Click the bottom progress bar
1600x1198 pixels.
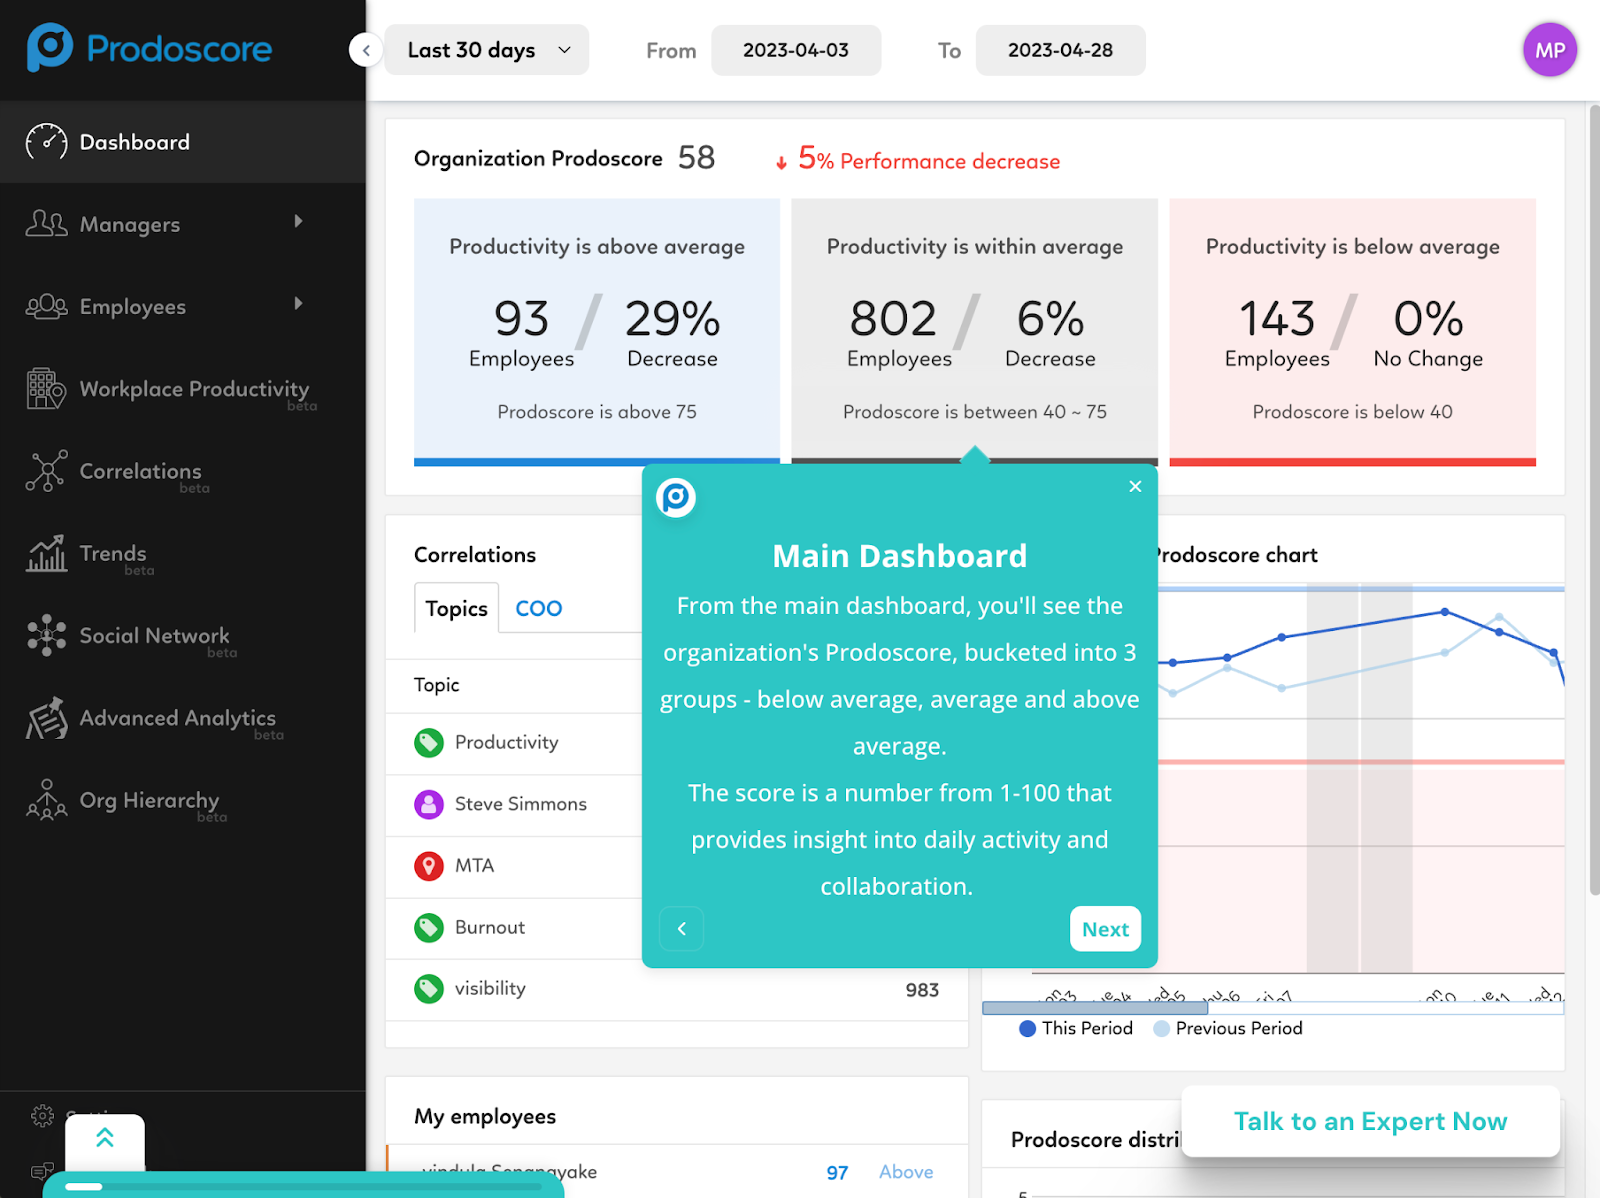303,1186
